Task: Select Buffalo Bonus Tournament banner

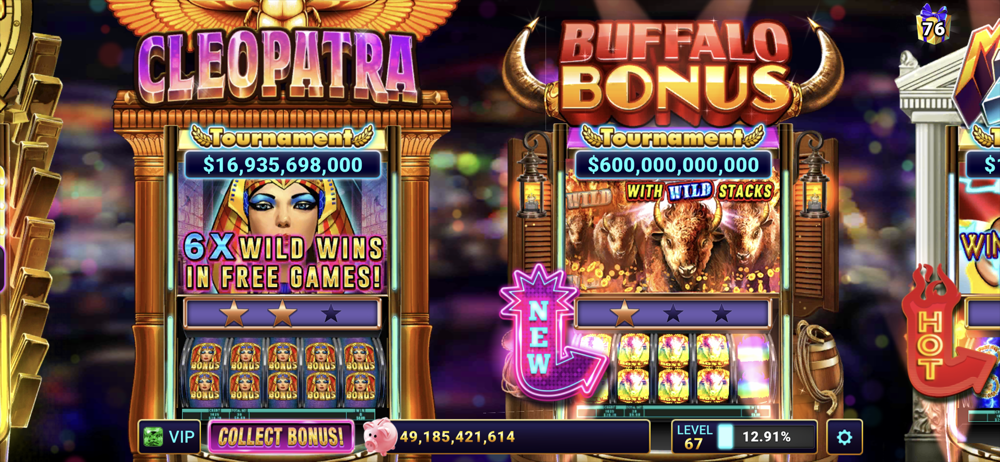Action: coord(673,137)
